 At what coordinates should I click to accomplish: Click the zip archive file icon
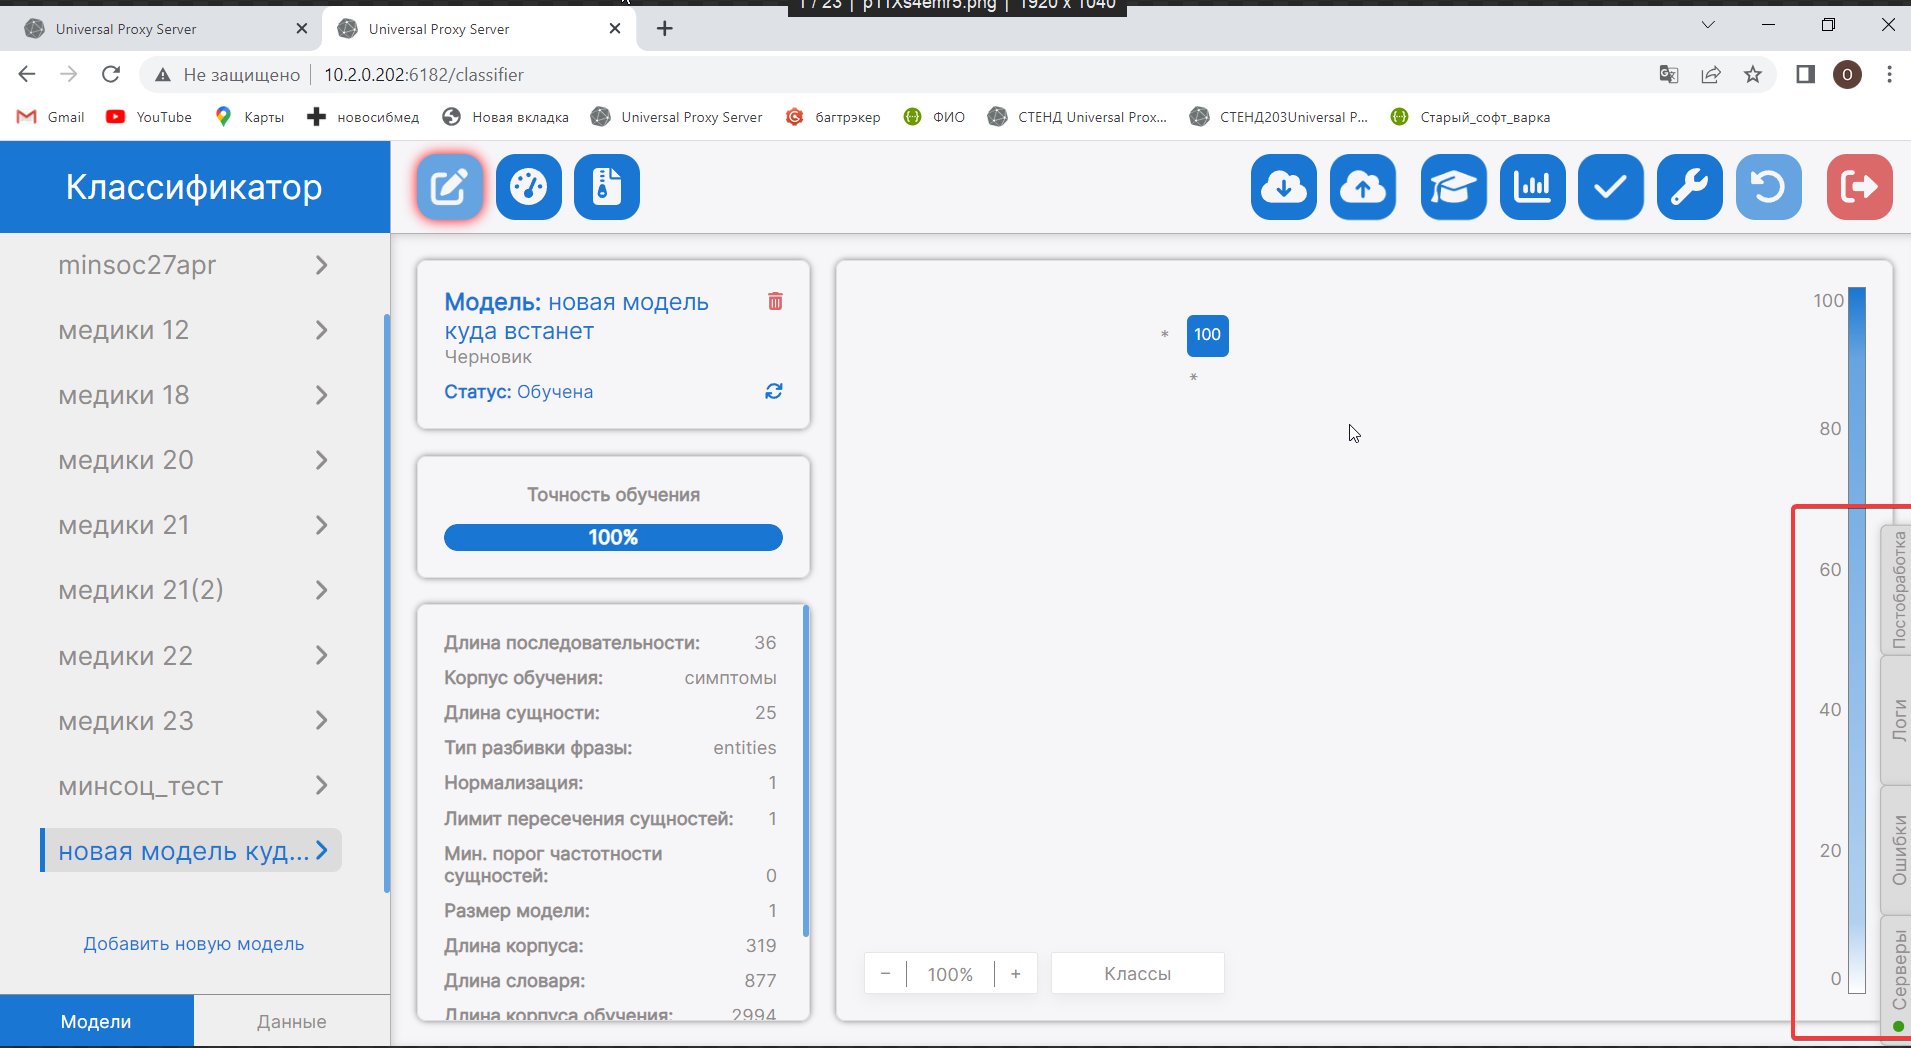(606, 187)
